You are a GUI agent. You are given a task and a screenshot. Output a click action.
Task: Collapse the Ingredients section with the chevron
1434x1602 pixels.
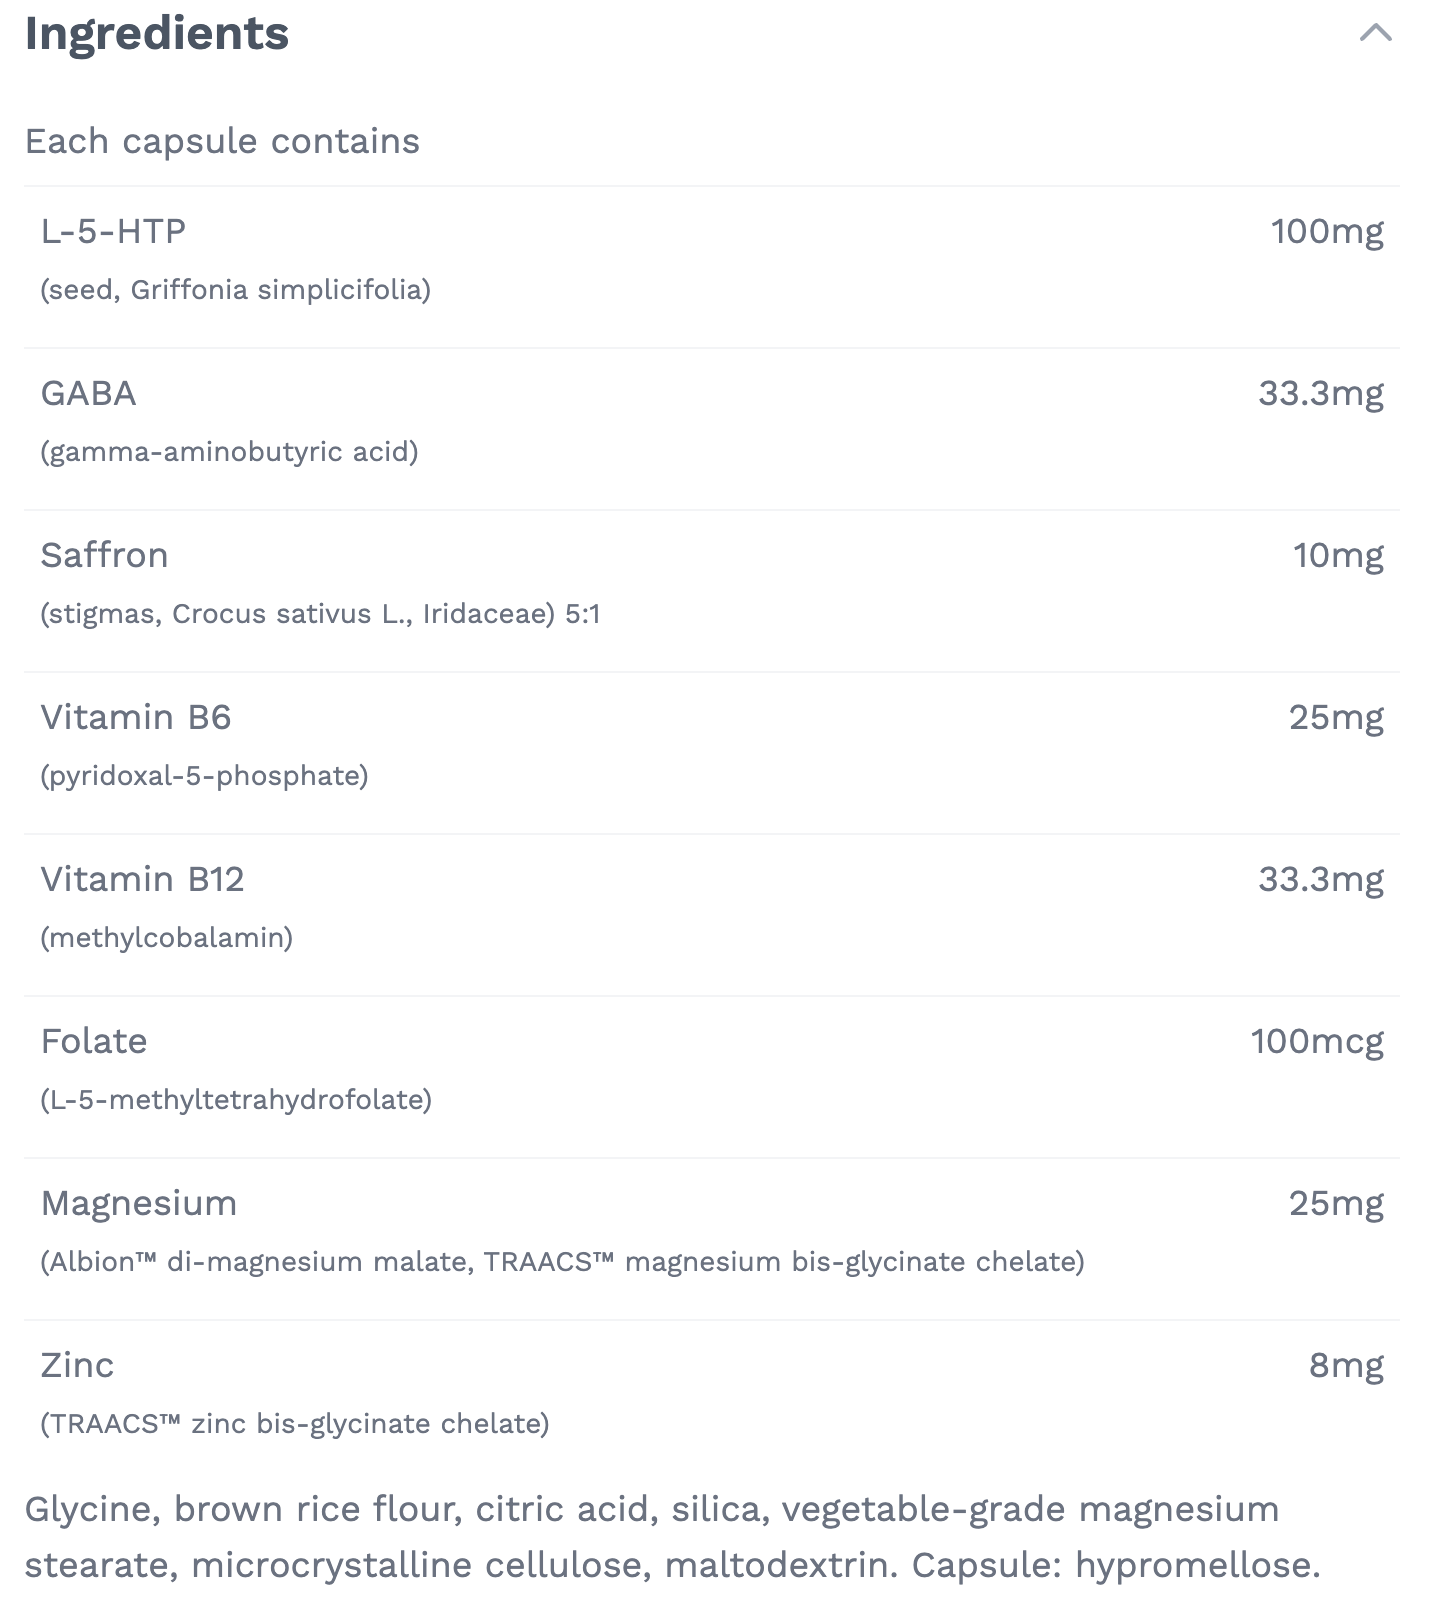[1376, 33]
